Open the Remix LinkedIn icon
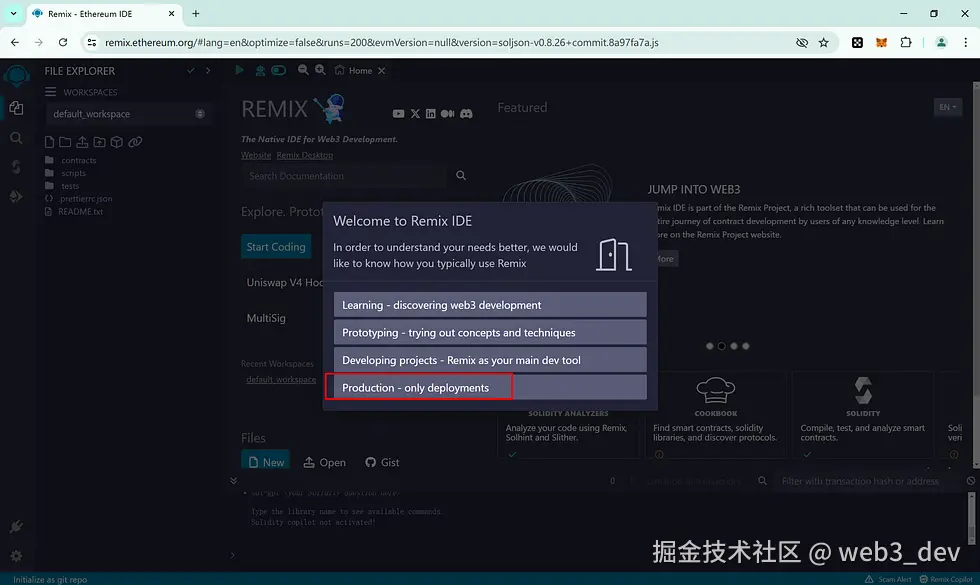This screenshot has height=585, width=980. click(431, 114)
